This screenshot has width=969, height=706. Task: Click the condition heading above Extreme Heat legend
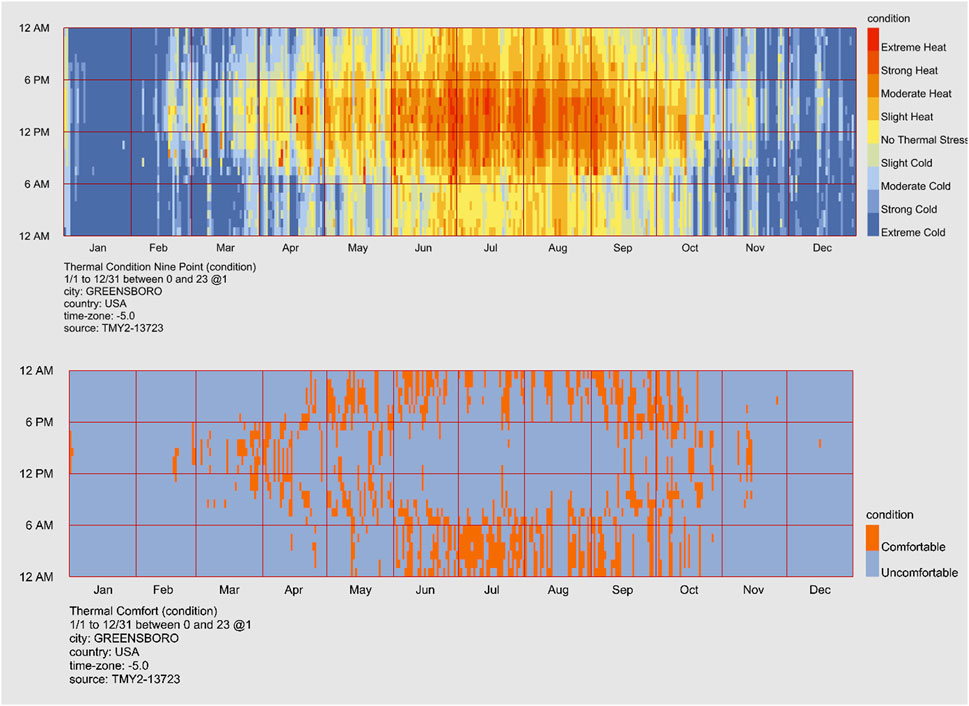[889, 19]
